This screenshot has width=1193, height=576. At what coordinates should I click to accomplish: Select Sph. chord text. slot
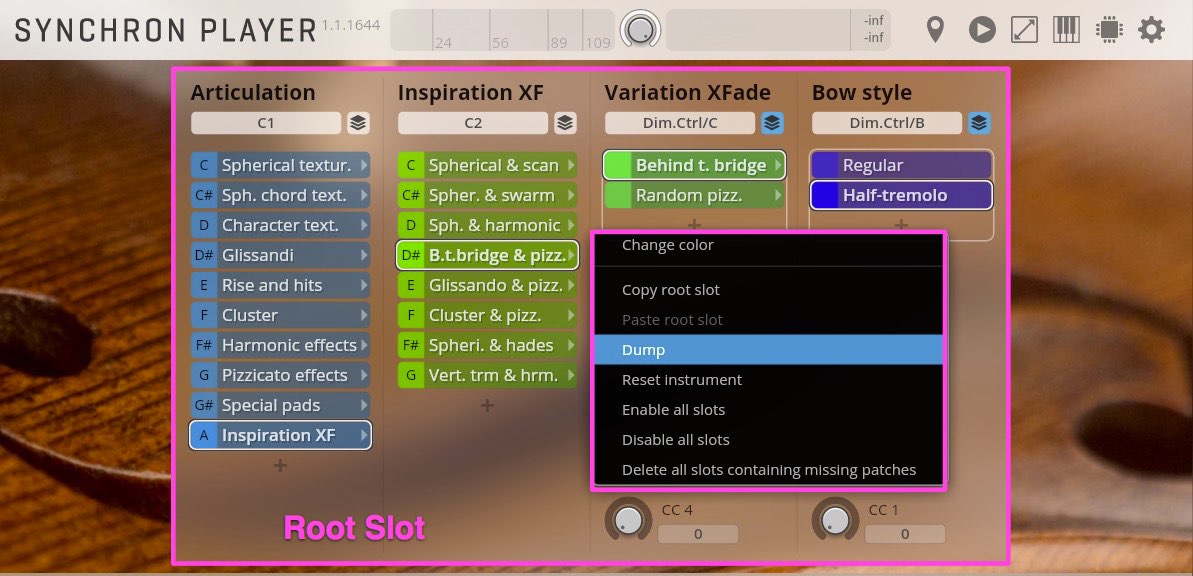(x=281, y=196)
